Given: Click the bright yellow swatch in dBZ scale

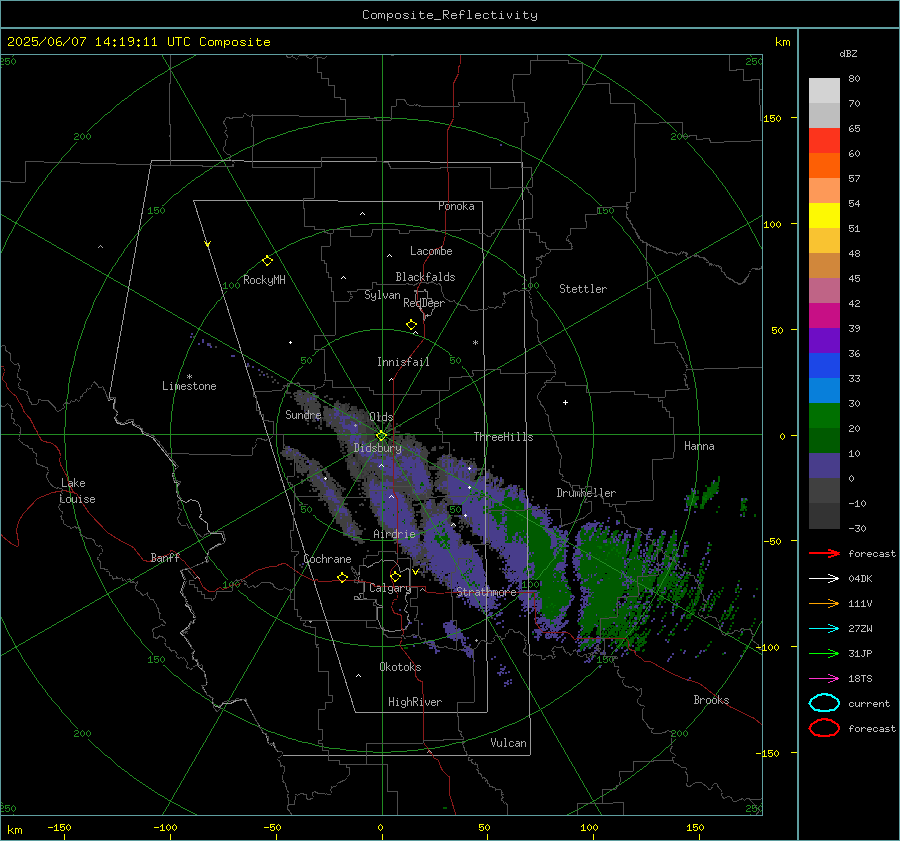Looking at the screenshot, I should coord(824,215).
